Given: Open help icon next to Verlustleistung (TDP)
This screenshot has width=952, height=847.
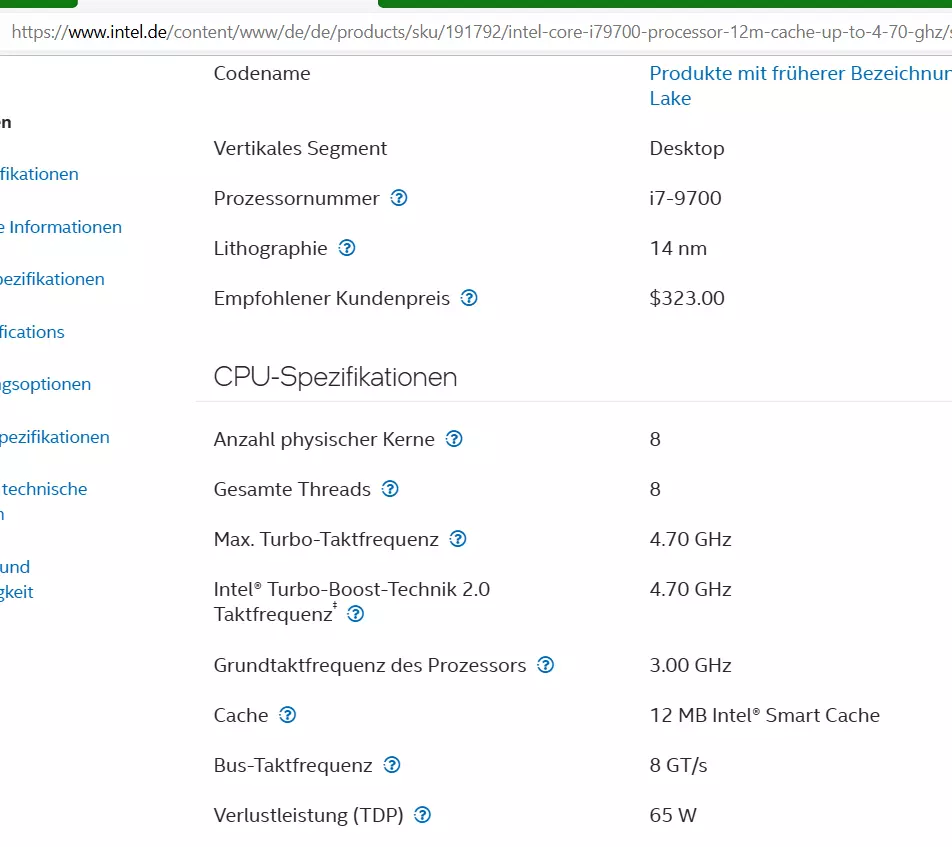Looking at the screenshot, I should (422, 815).
